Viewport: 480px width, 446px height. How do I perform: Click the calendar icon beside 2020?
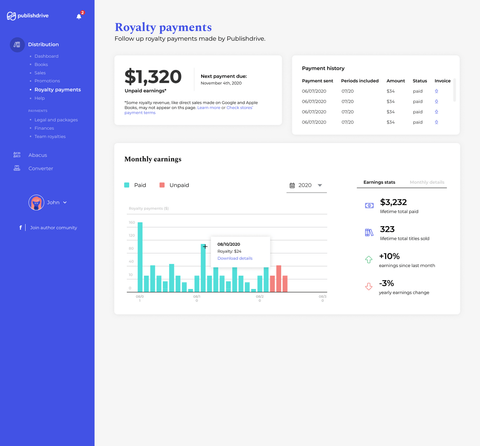pos(292,185)
